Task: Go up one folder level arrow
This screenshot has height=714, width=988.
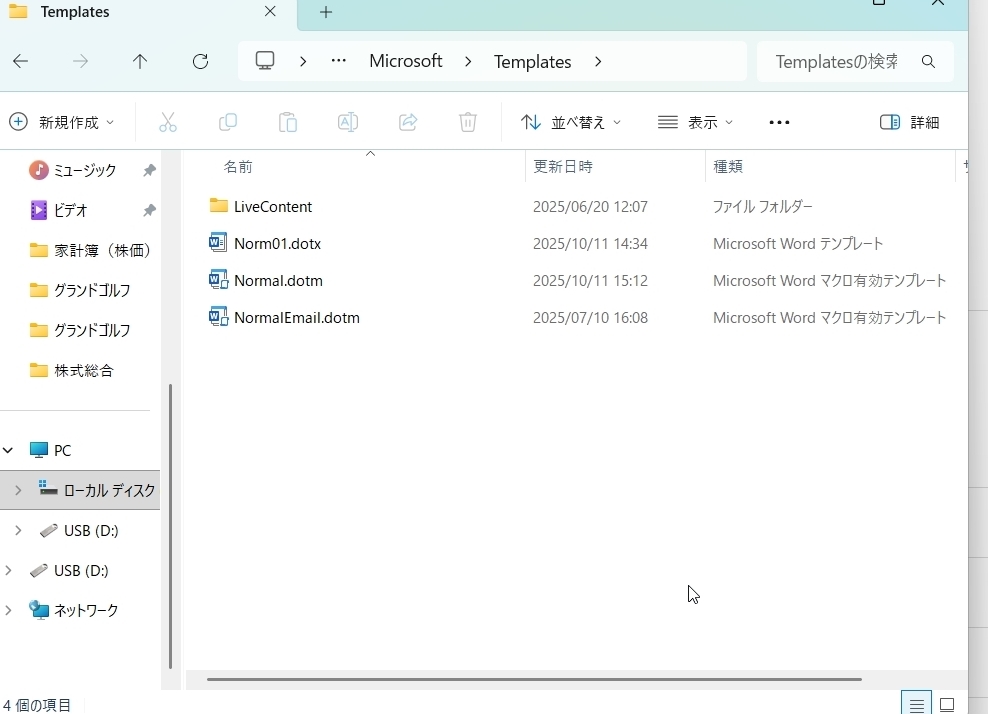Action: (x=140, y=62)
